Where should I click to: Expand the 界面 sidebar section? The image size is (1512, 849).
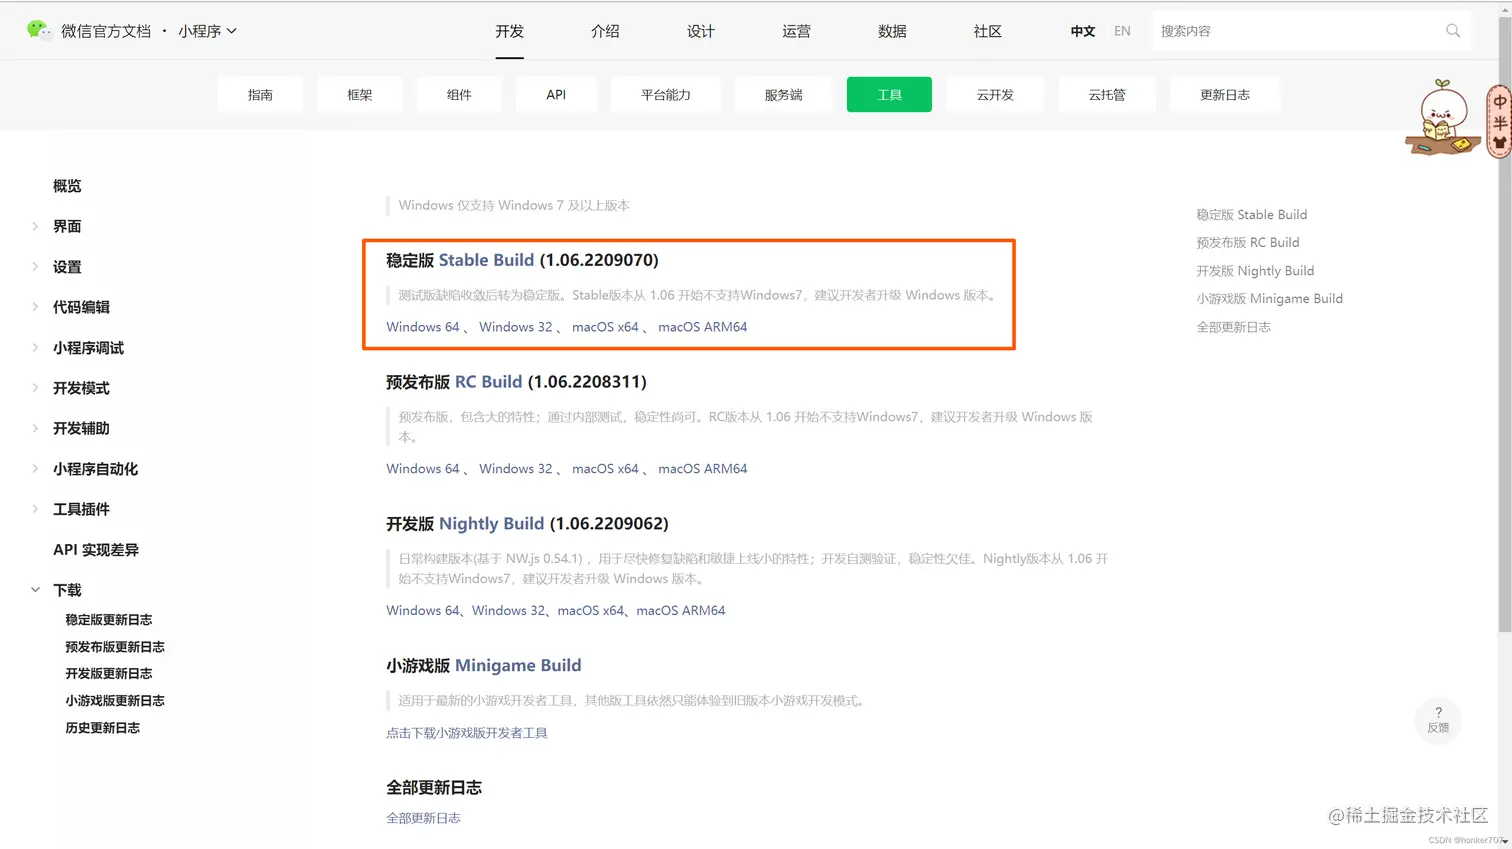66,226
